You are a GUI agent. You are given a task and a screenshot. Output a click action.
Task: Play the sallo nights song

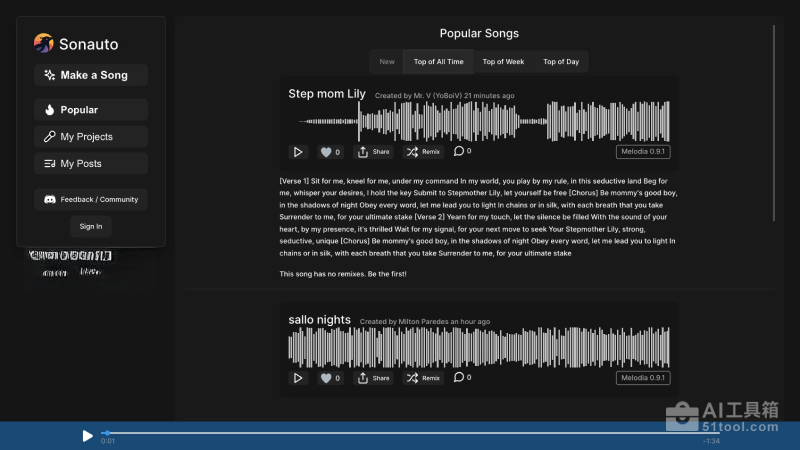298,378
